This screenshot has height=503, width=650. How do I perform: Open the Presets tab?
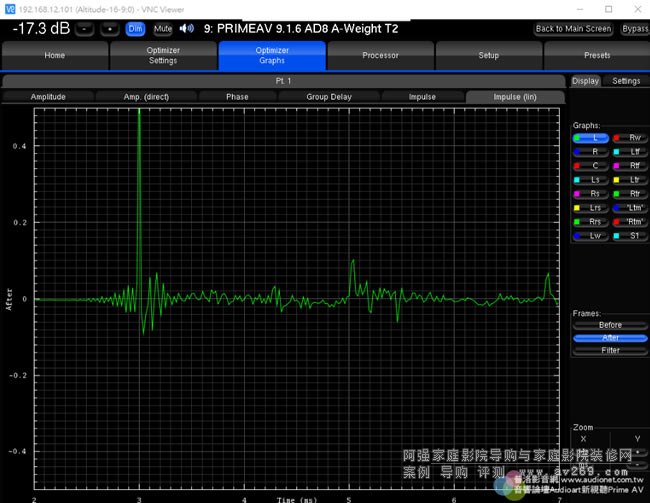[x=597, y=56]
